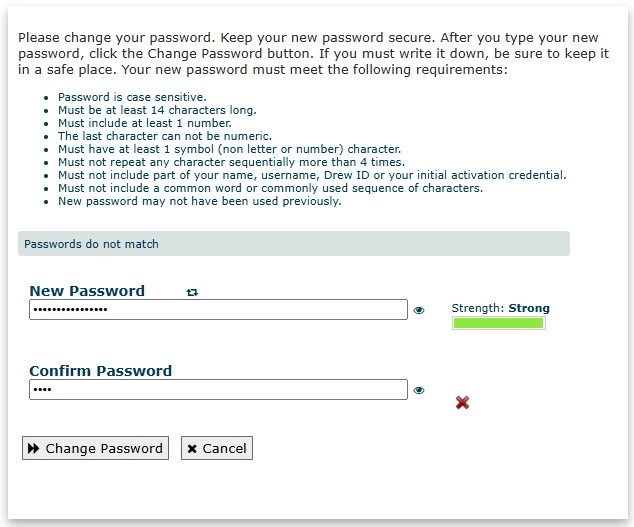Image resolution: width=634 pixels, height=527 pixels.
Task: Click the 'Strength: Strong' text
Action: coord(501,308)
